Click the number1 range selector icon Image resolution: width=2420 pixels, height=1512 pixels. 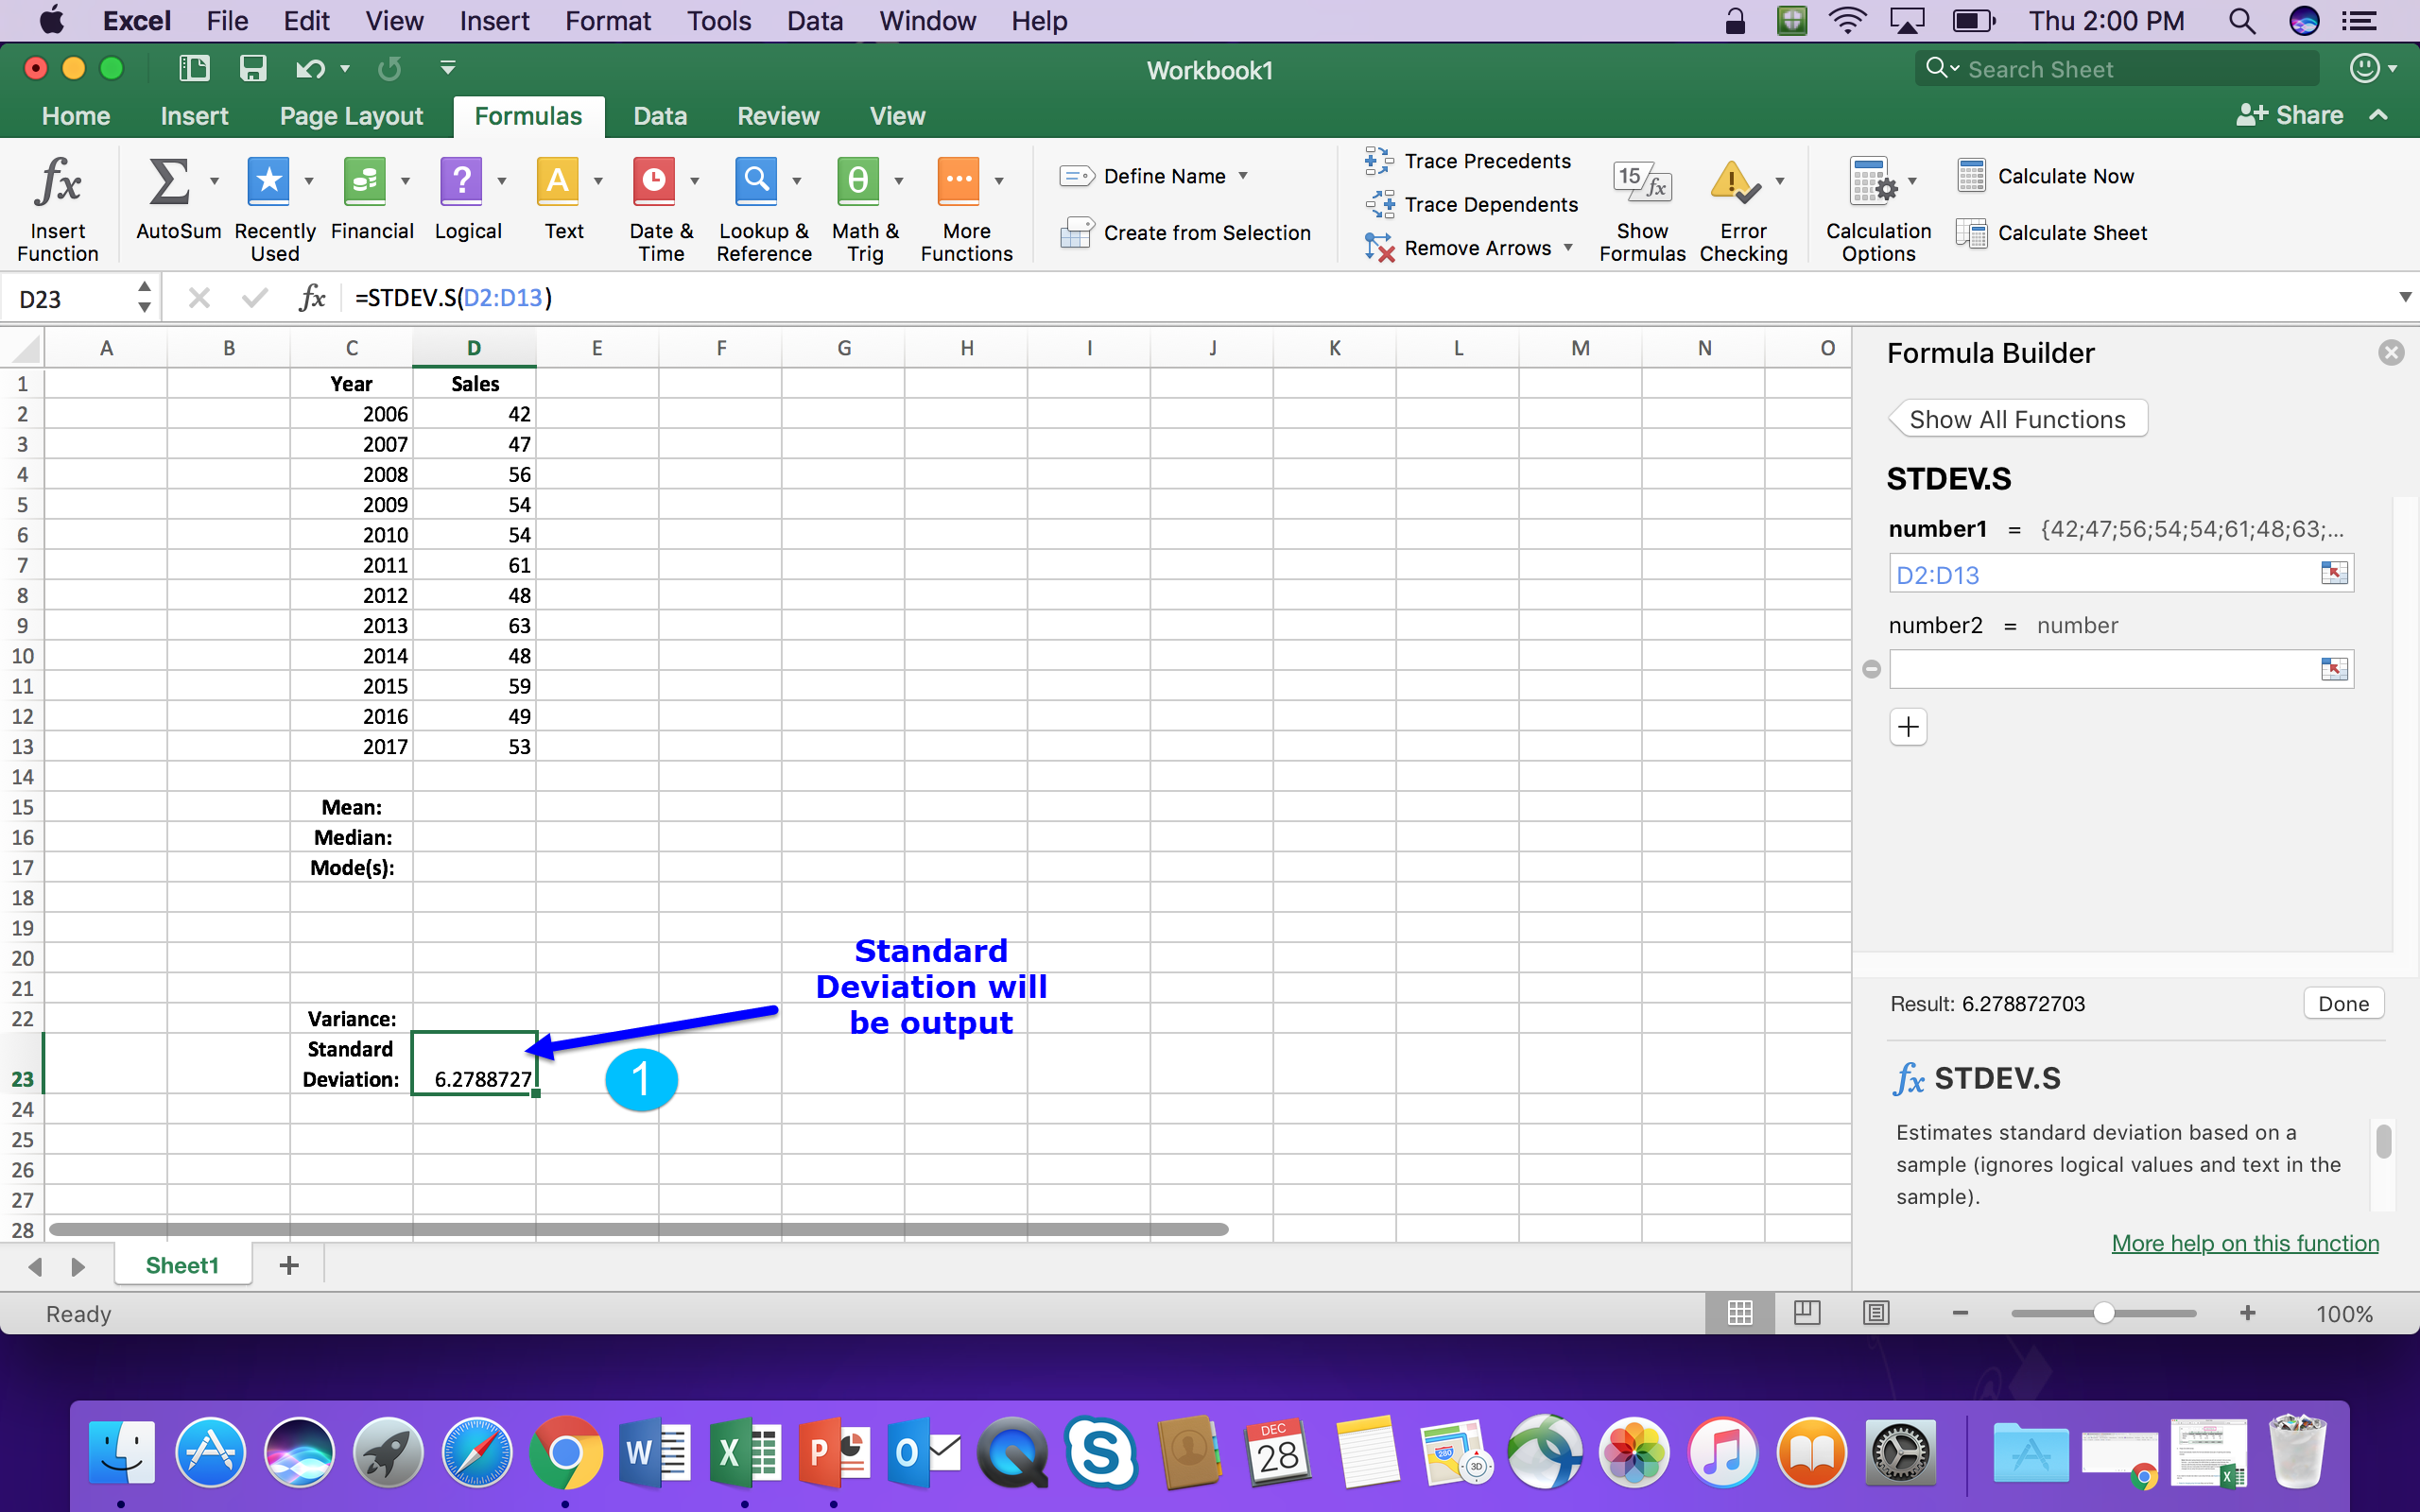[x=2333, y=573]
